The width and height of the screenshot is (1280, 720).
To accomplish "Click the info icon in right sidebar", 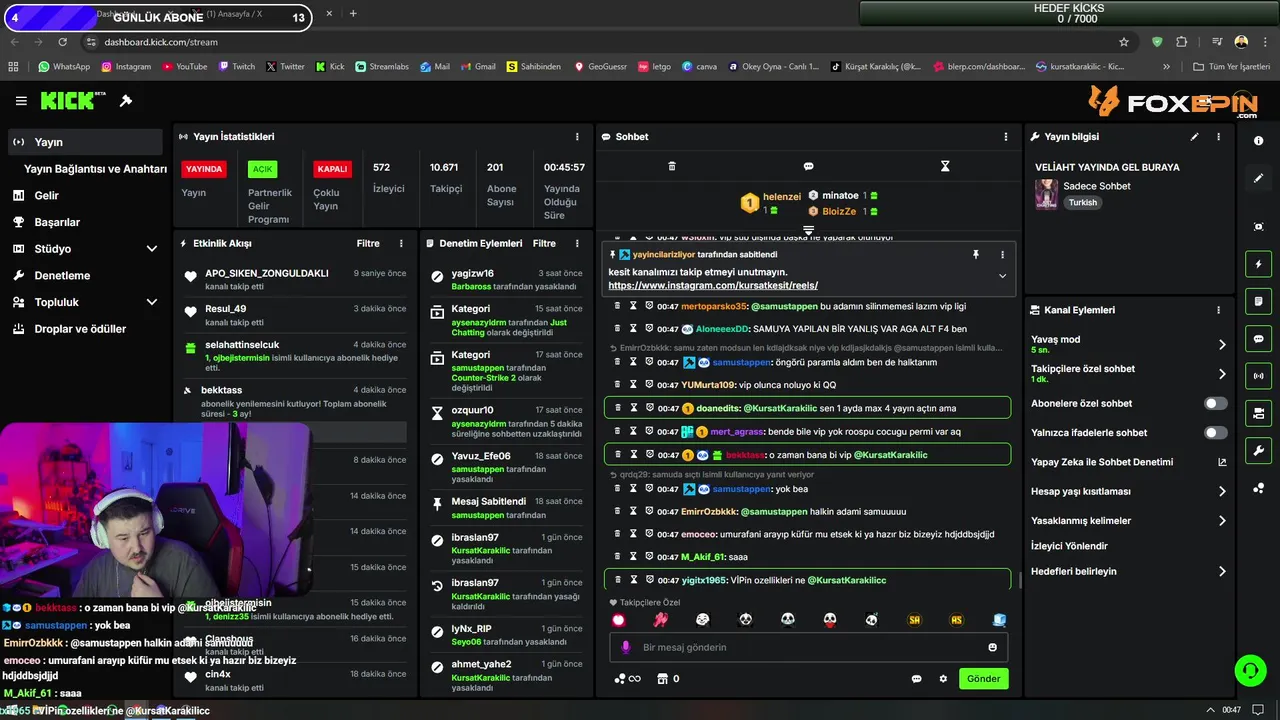I will coord(1259,141).
